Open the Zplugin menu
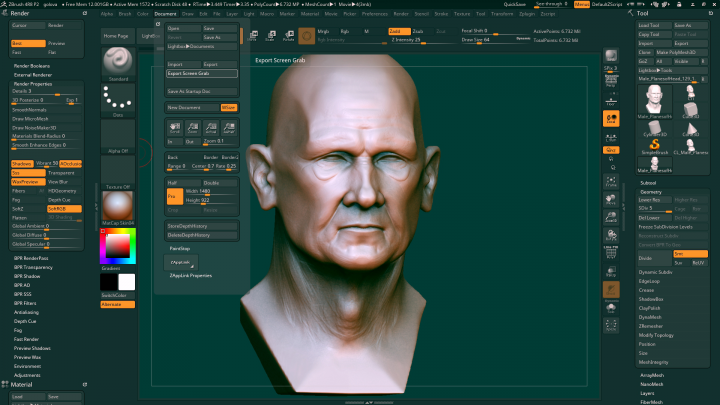720x405 pixels. pyautogui.click(x=527, y=14)
